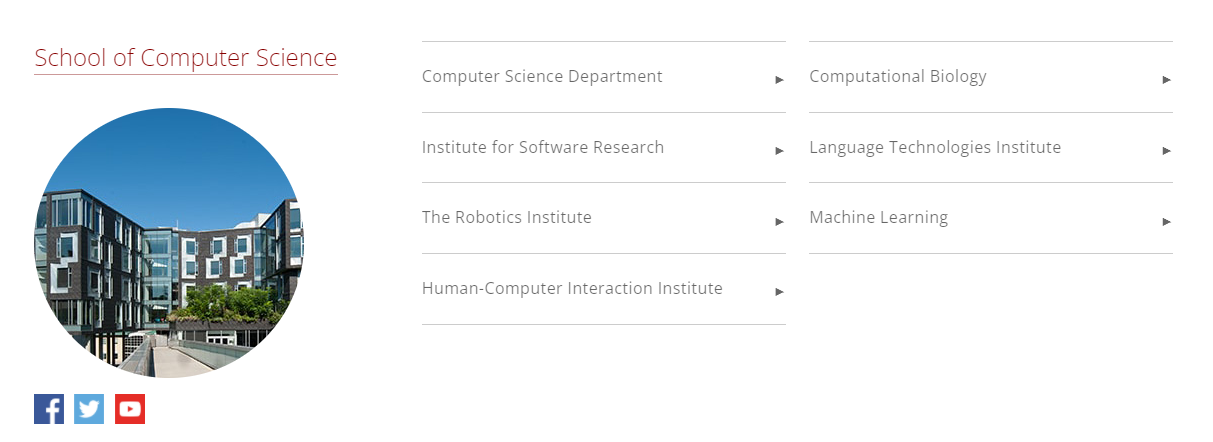This screenshot has height=442, width=1213.
Task: Expand the arrow next to Computer Science Department
Action: coord(780,79)
